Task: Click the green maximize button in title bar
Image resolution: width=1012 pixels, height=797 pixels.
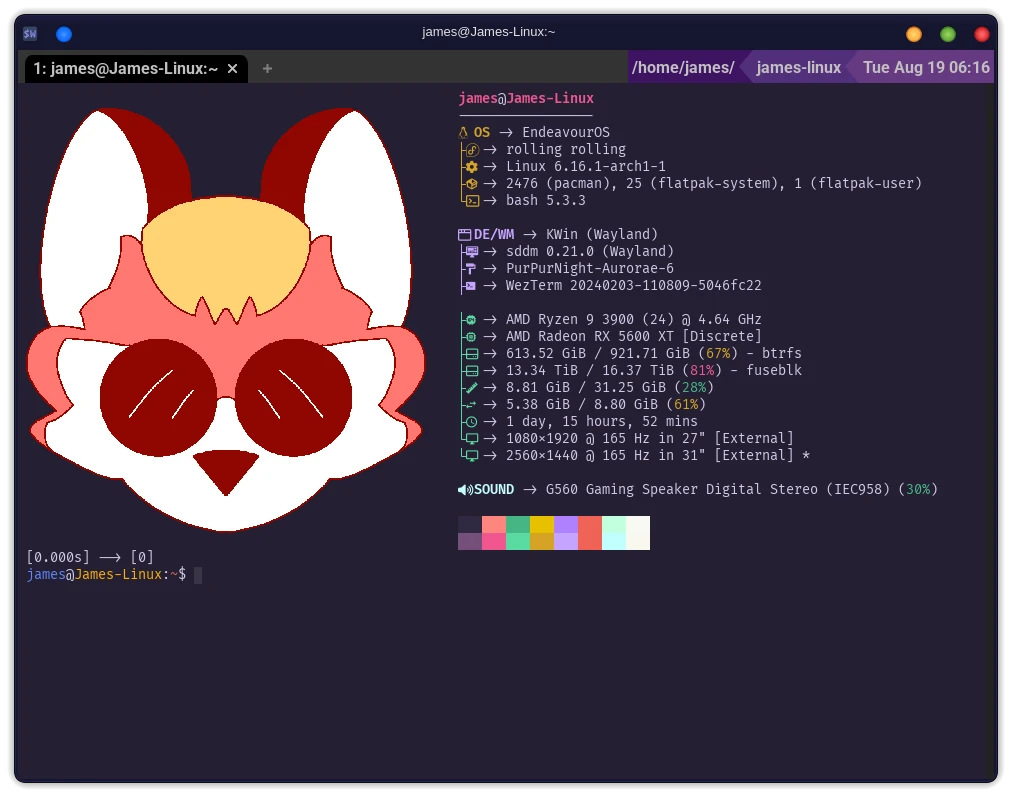Action: tap(948, 34)
